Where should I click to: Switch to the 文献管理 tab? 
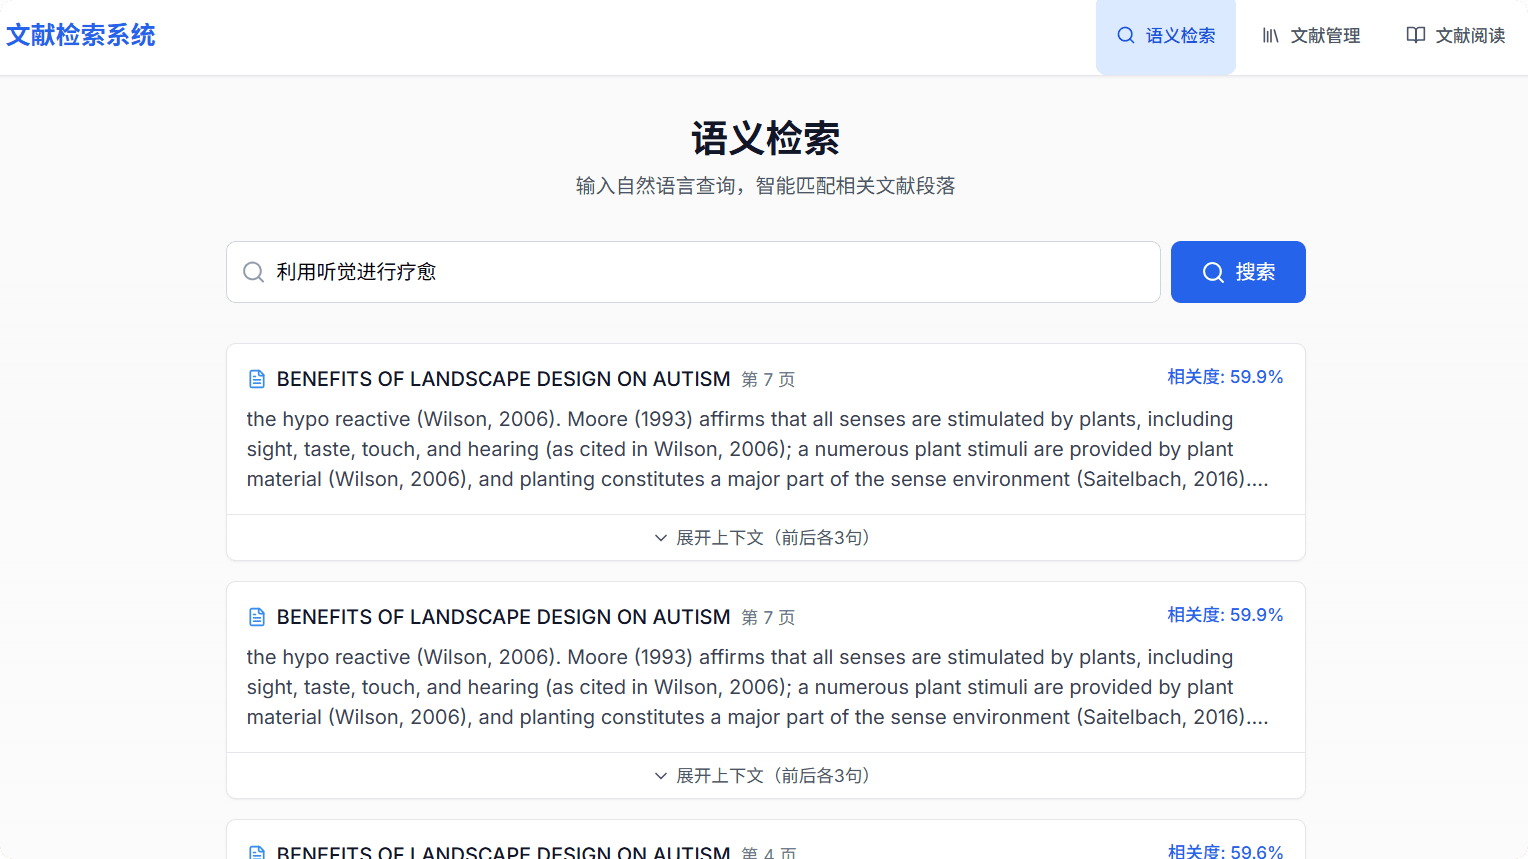click(1310, 36)
